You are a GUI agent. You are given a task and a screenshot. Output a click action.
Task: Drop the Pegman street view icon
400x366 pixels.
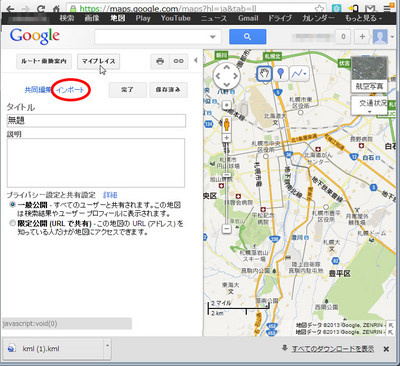[227, 124]
